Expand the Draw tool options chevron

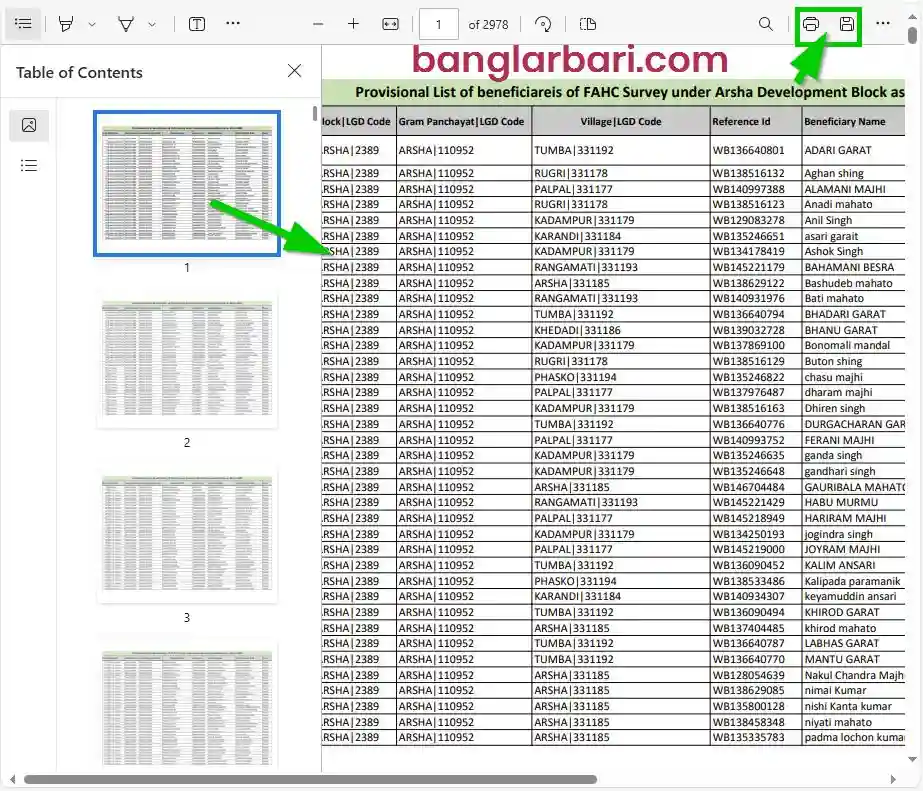pos(150,23)
